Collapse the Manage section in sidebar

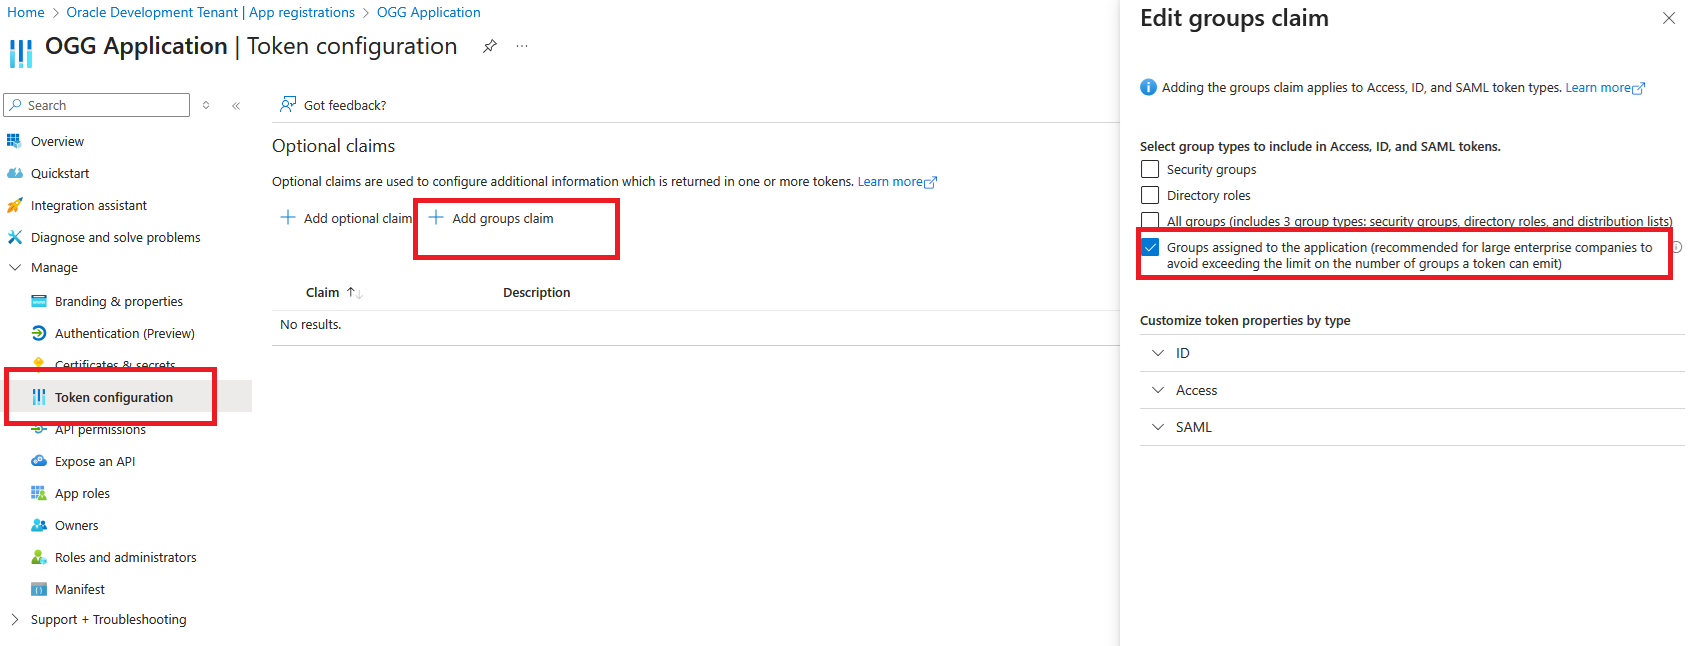[15, 267]
